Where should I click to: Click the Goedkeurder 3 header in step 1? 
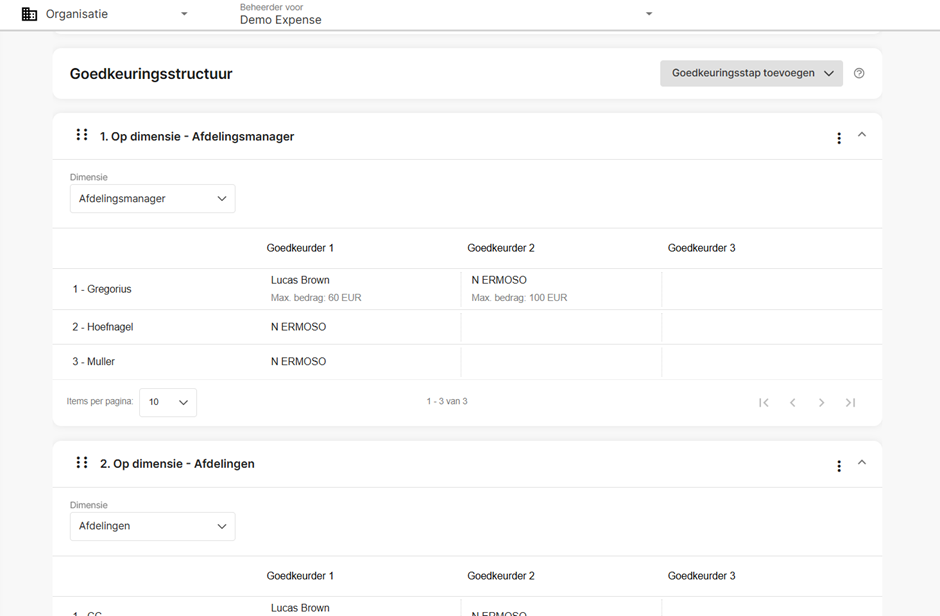point(701,248)
